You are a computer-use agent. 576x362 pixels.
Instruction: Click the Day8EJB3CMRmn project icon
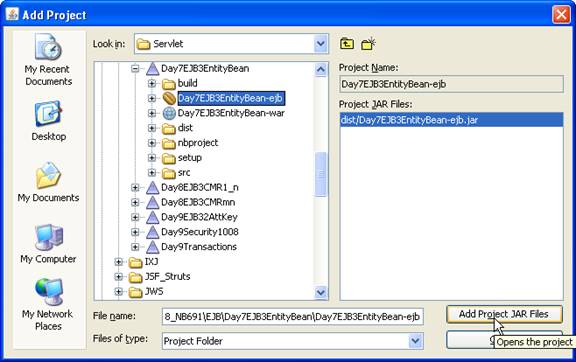pos(152,202)
